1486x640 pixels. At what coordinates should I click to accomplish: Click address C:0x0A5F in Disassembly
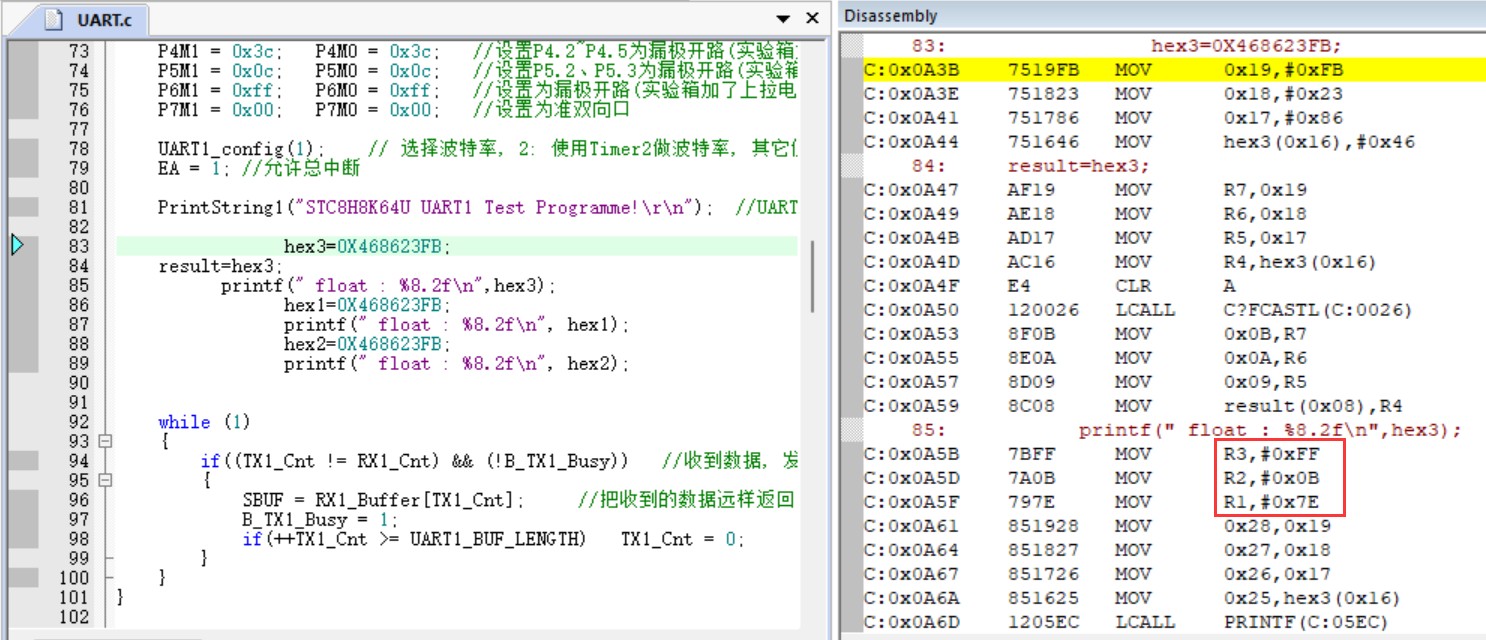coord(910,502)
